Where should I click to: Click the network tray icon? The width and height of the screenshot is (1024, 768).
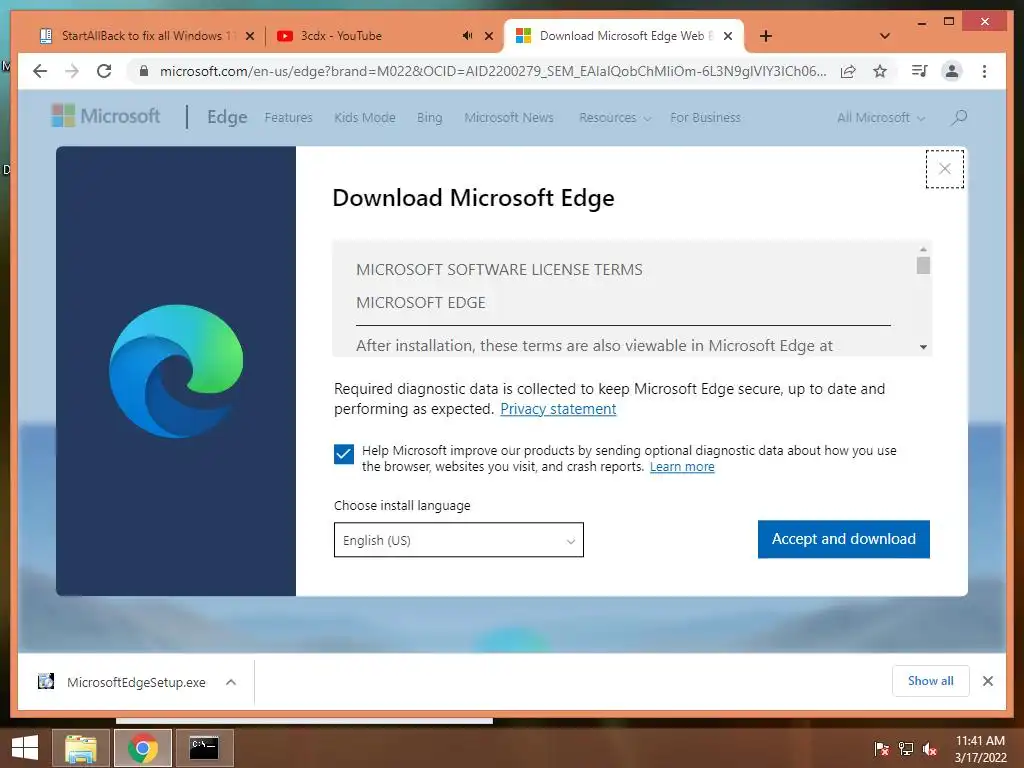pos(906,748)
